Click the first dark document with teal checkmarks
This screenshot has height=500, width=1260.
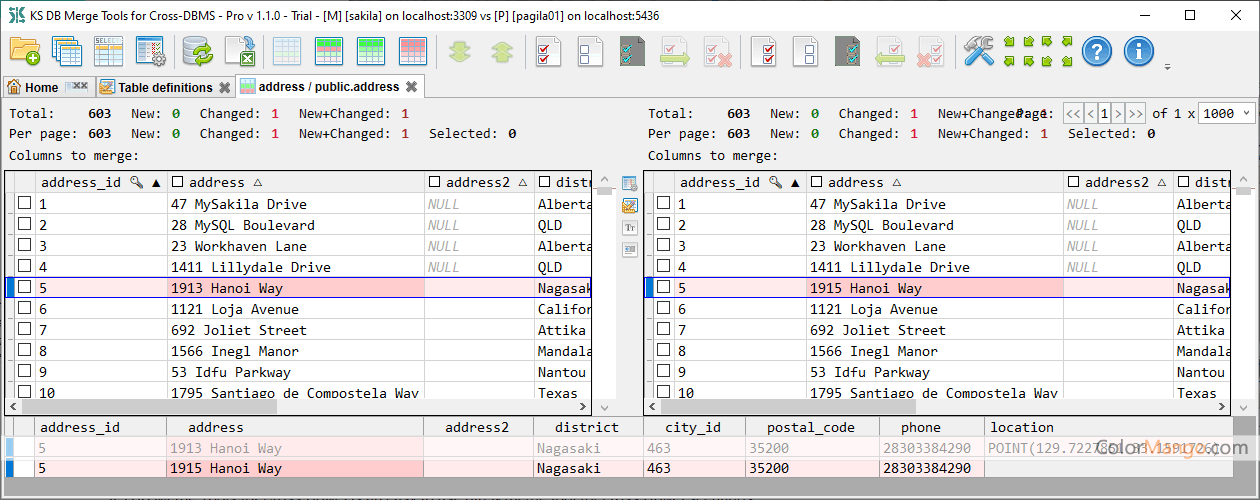[x=632, y=51]
